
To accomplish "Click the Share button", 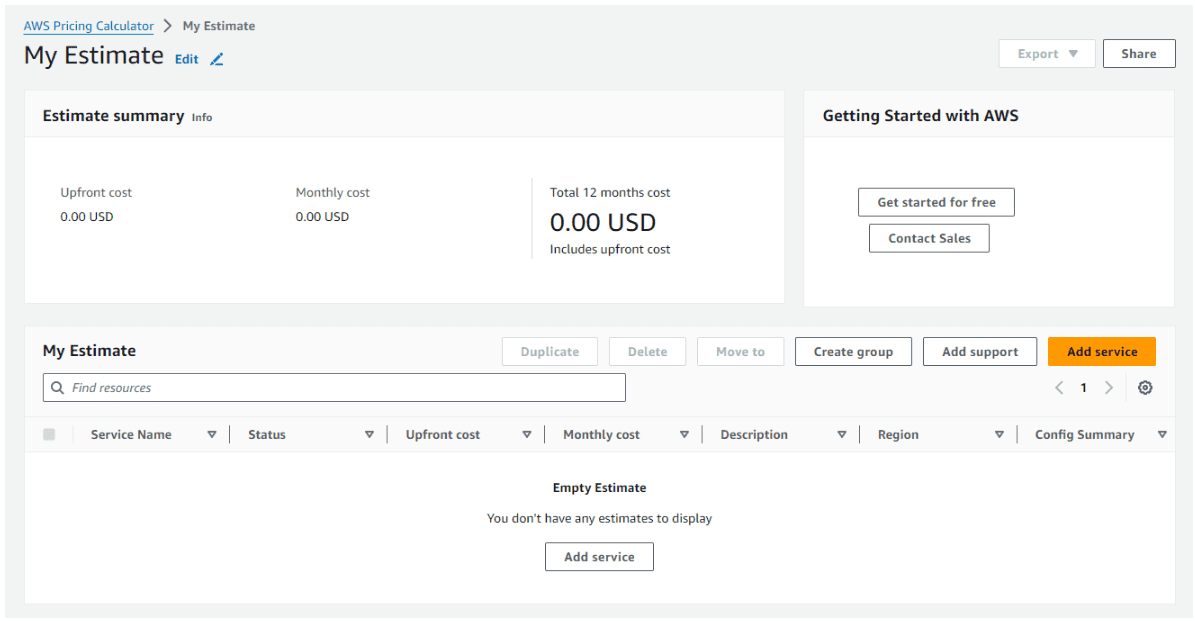I will (x=1139, y=54).
